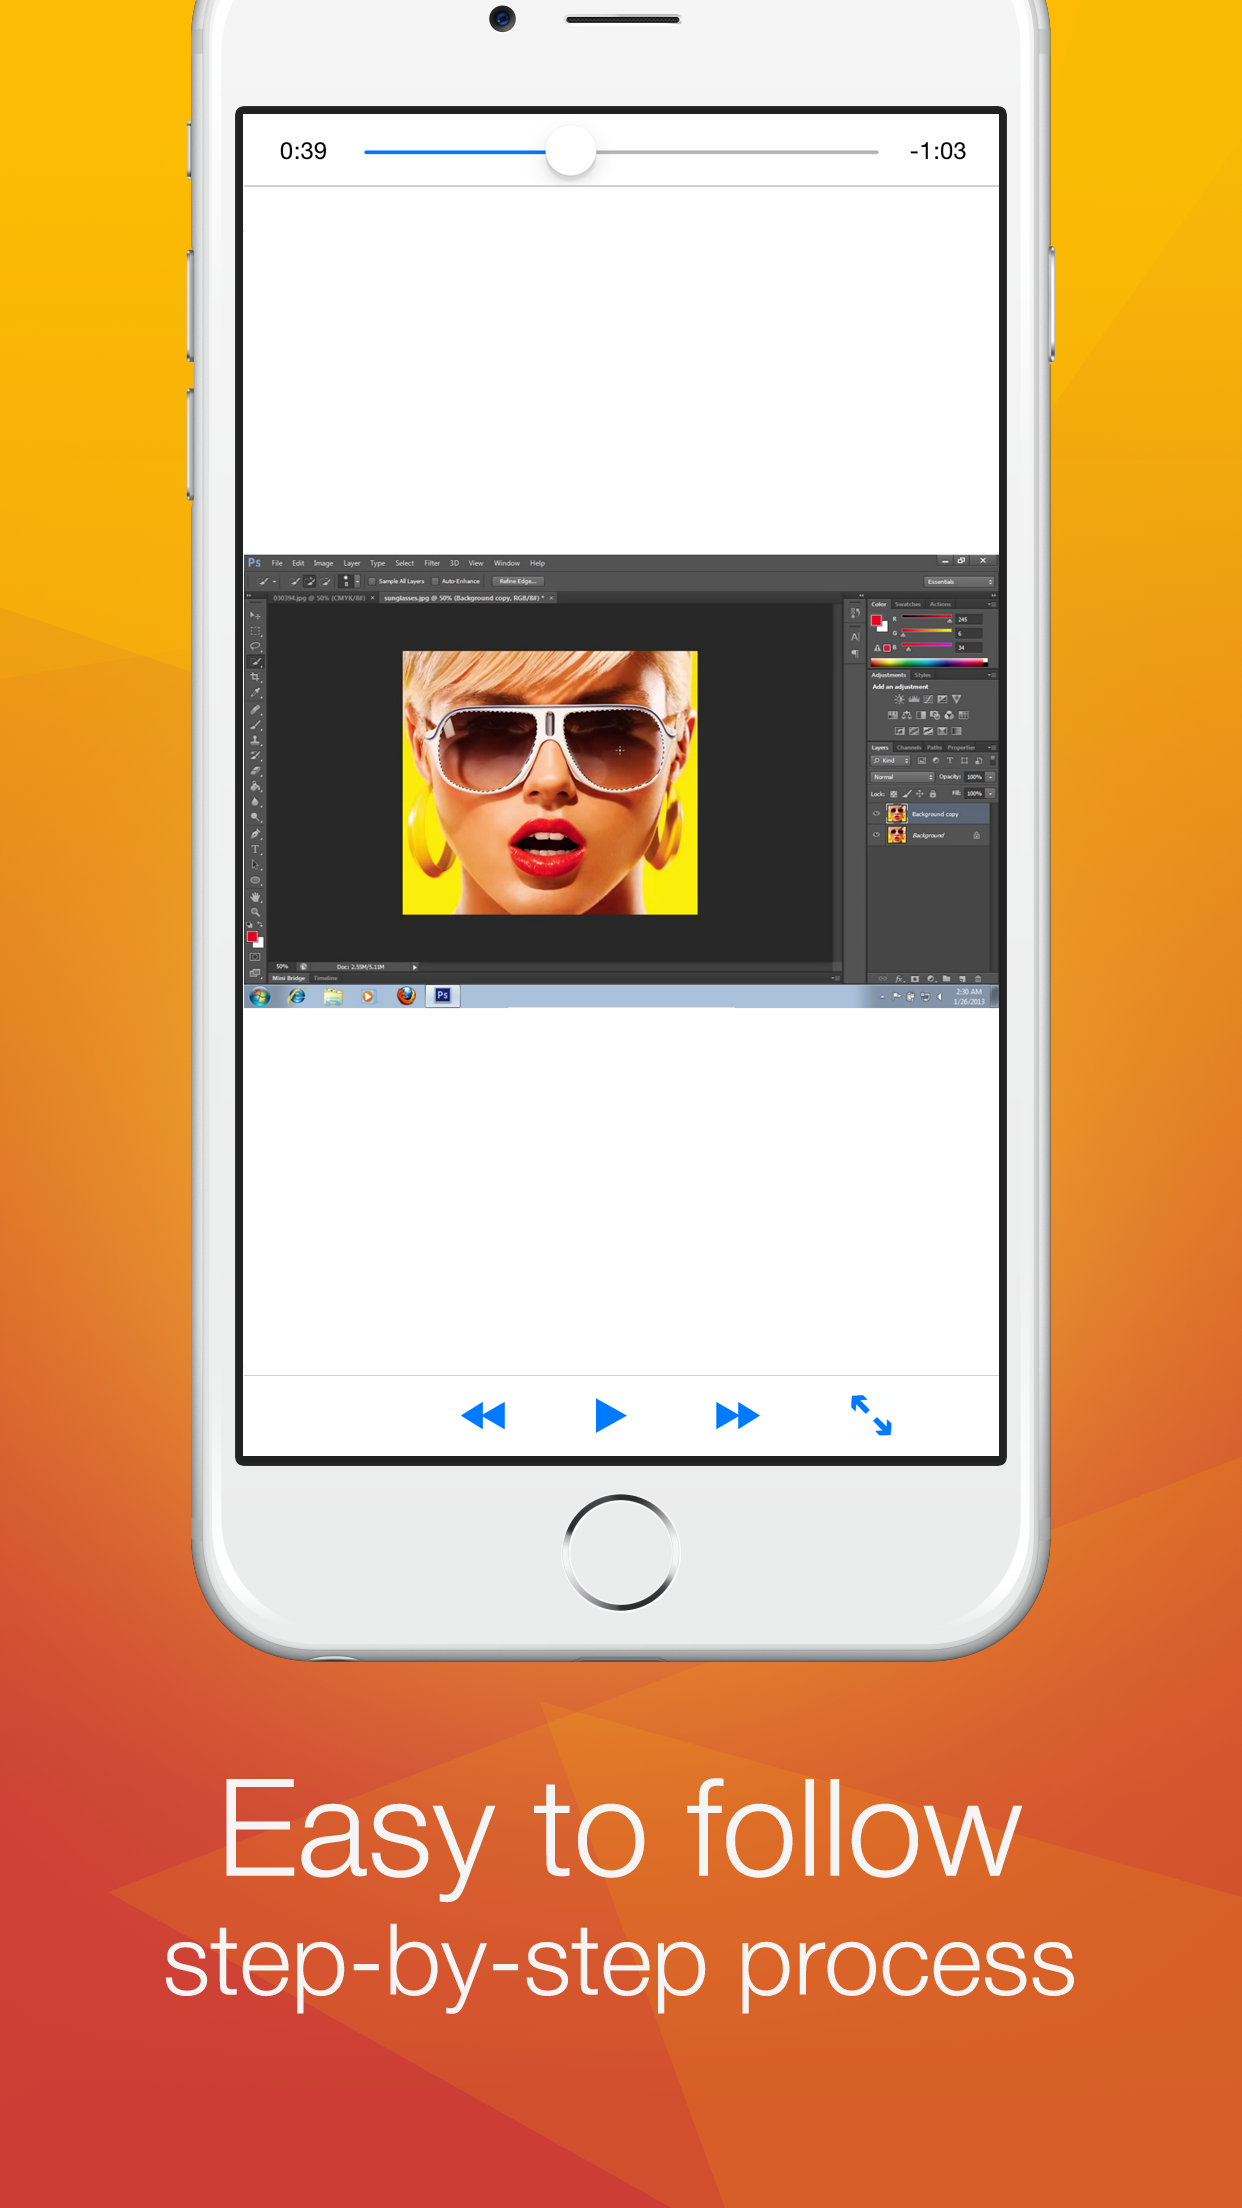Open the layer Kind filter dropdown
The image size is (1242, 2208).
click(x=891, y=760)
